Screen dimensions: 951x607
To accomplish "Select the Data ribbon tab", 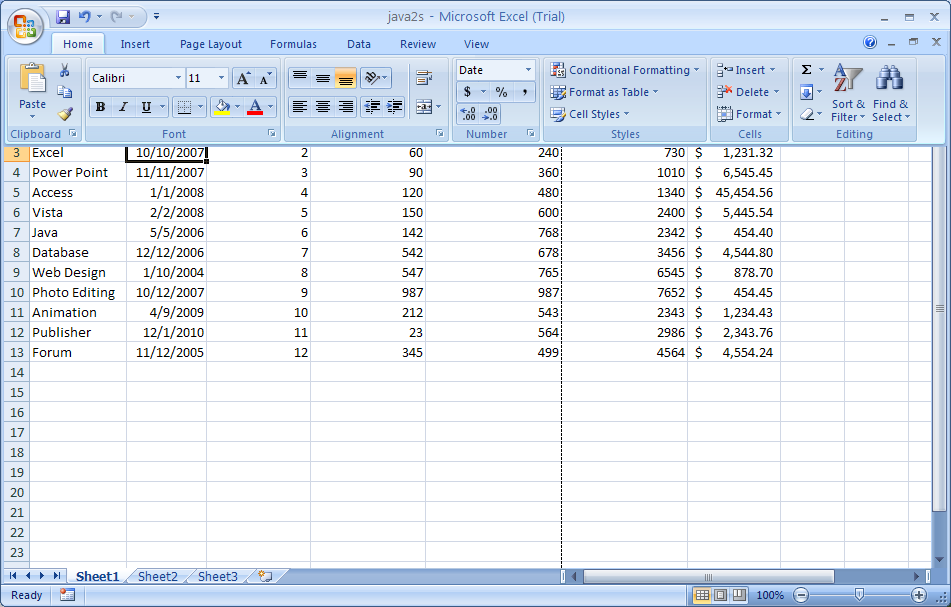I will [x=358, y=44].
